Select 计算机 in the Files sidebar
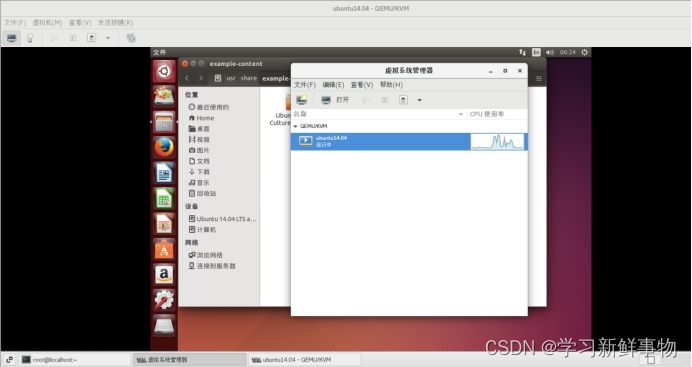Screen dimensions: 692x367 tap(203, 230)
